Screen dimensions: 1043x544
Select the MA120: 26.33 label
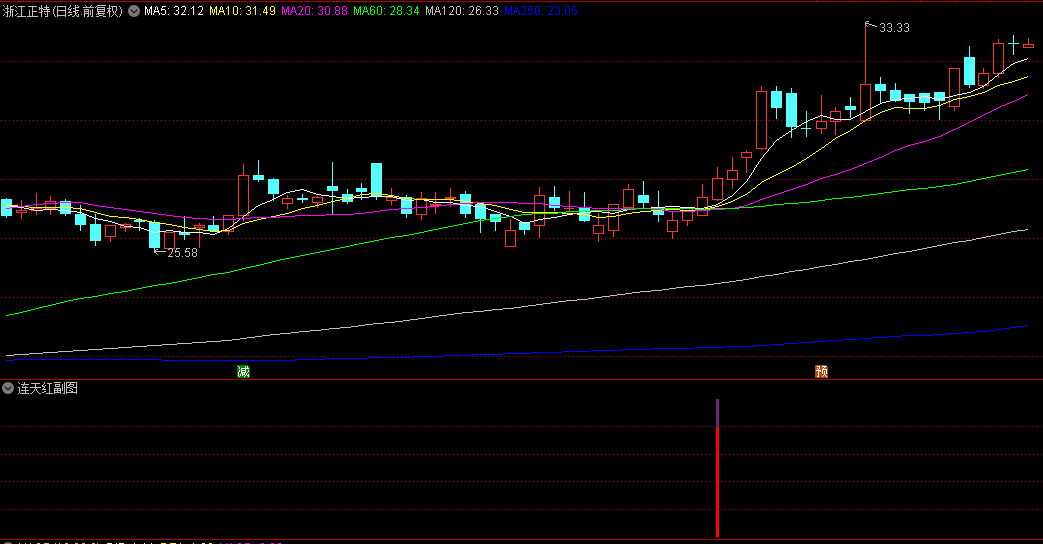coord(461,12)
